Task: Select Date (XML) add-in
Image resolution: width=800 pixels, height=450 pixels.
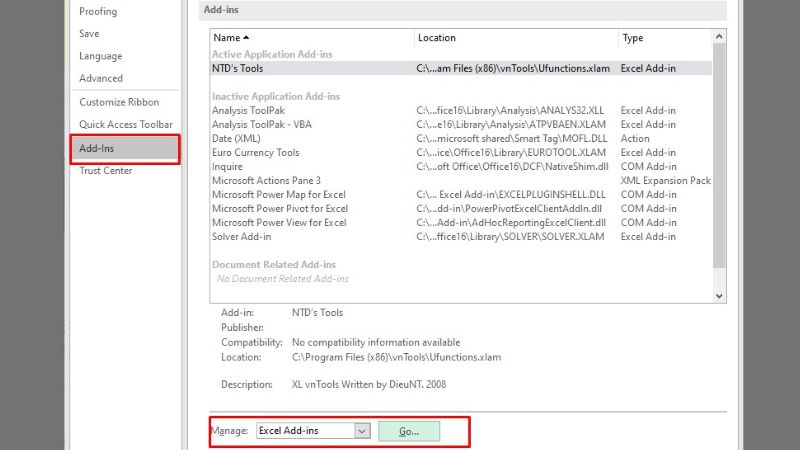Action: point(236,139)
